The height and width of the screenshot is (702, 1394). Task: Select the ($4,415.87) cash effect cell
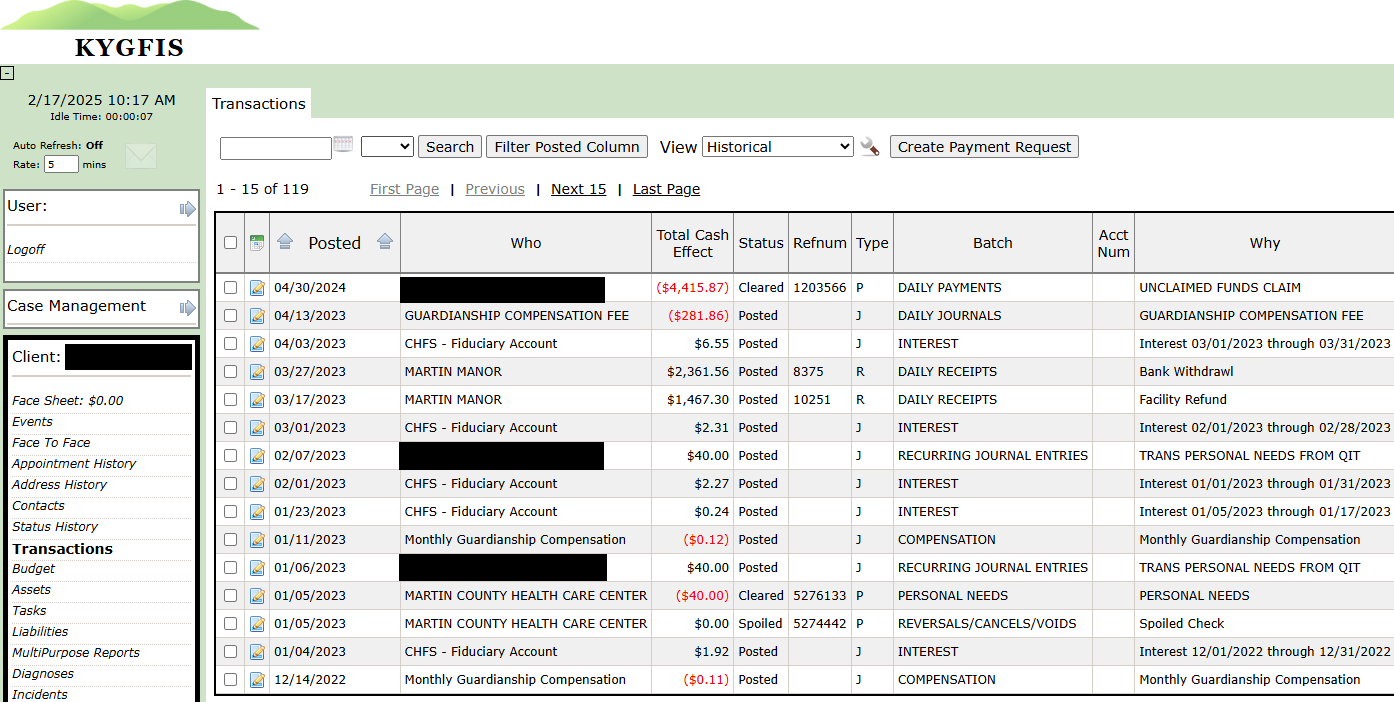click(x=692, y=288)
